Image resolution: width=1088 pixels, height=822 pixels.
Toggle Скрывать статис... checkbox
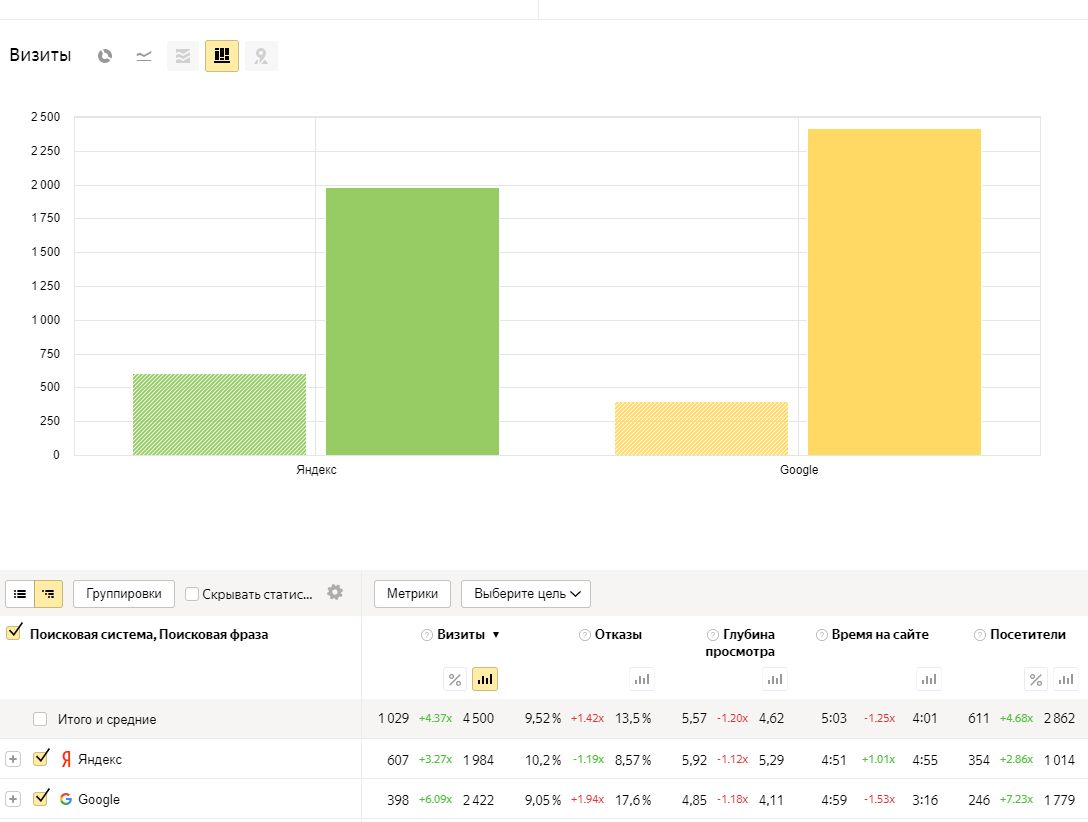point(192,594)
